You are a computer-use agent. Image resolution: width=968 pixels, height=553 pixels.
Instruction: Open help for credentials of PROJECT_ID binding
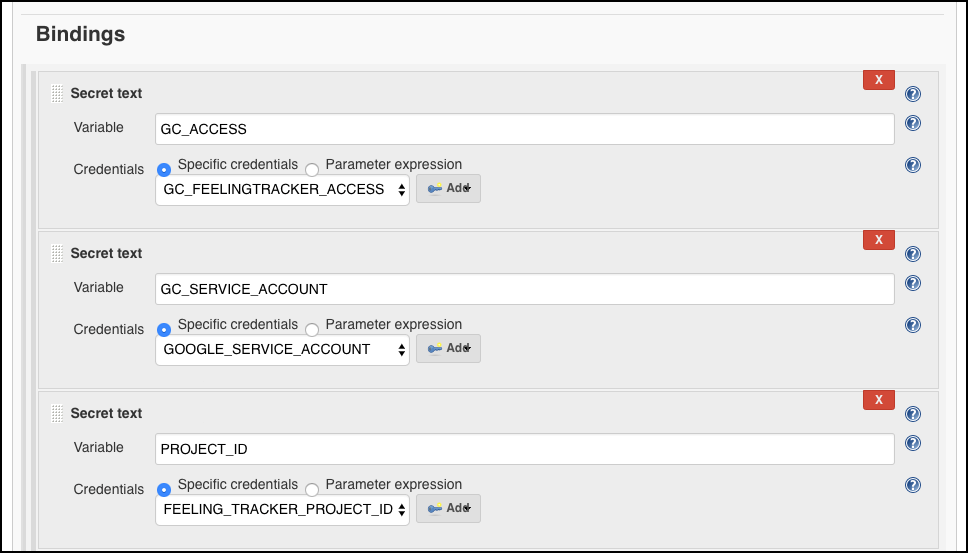(x=912, y=484)
